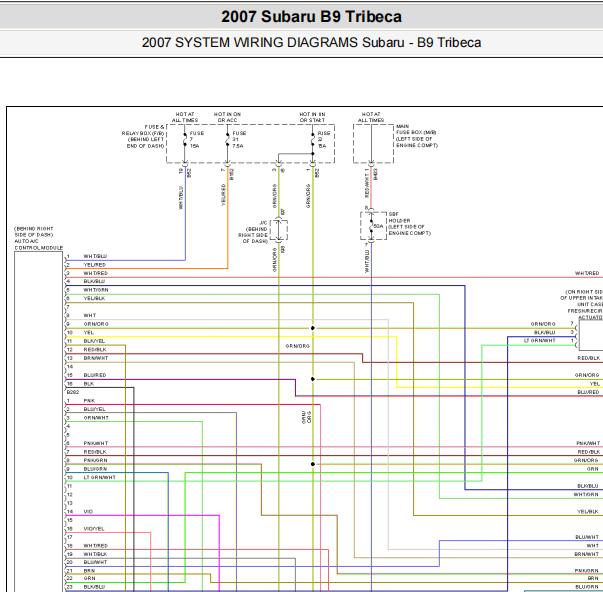Click the vertical "RED/WHT" wire label under main fuse box
The width and height of the screenshot is (603, 592).
pos(367,185)
